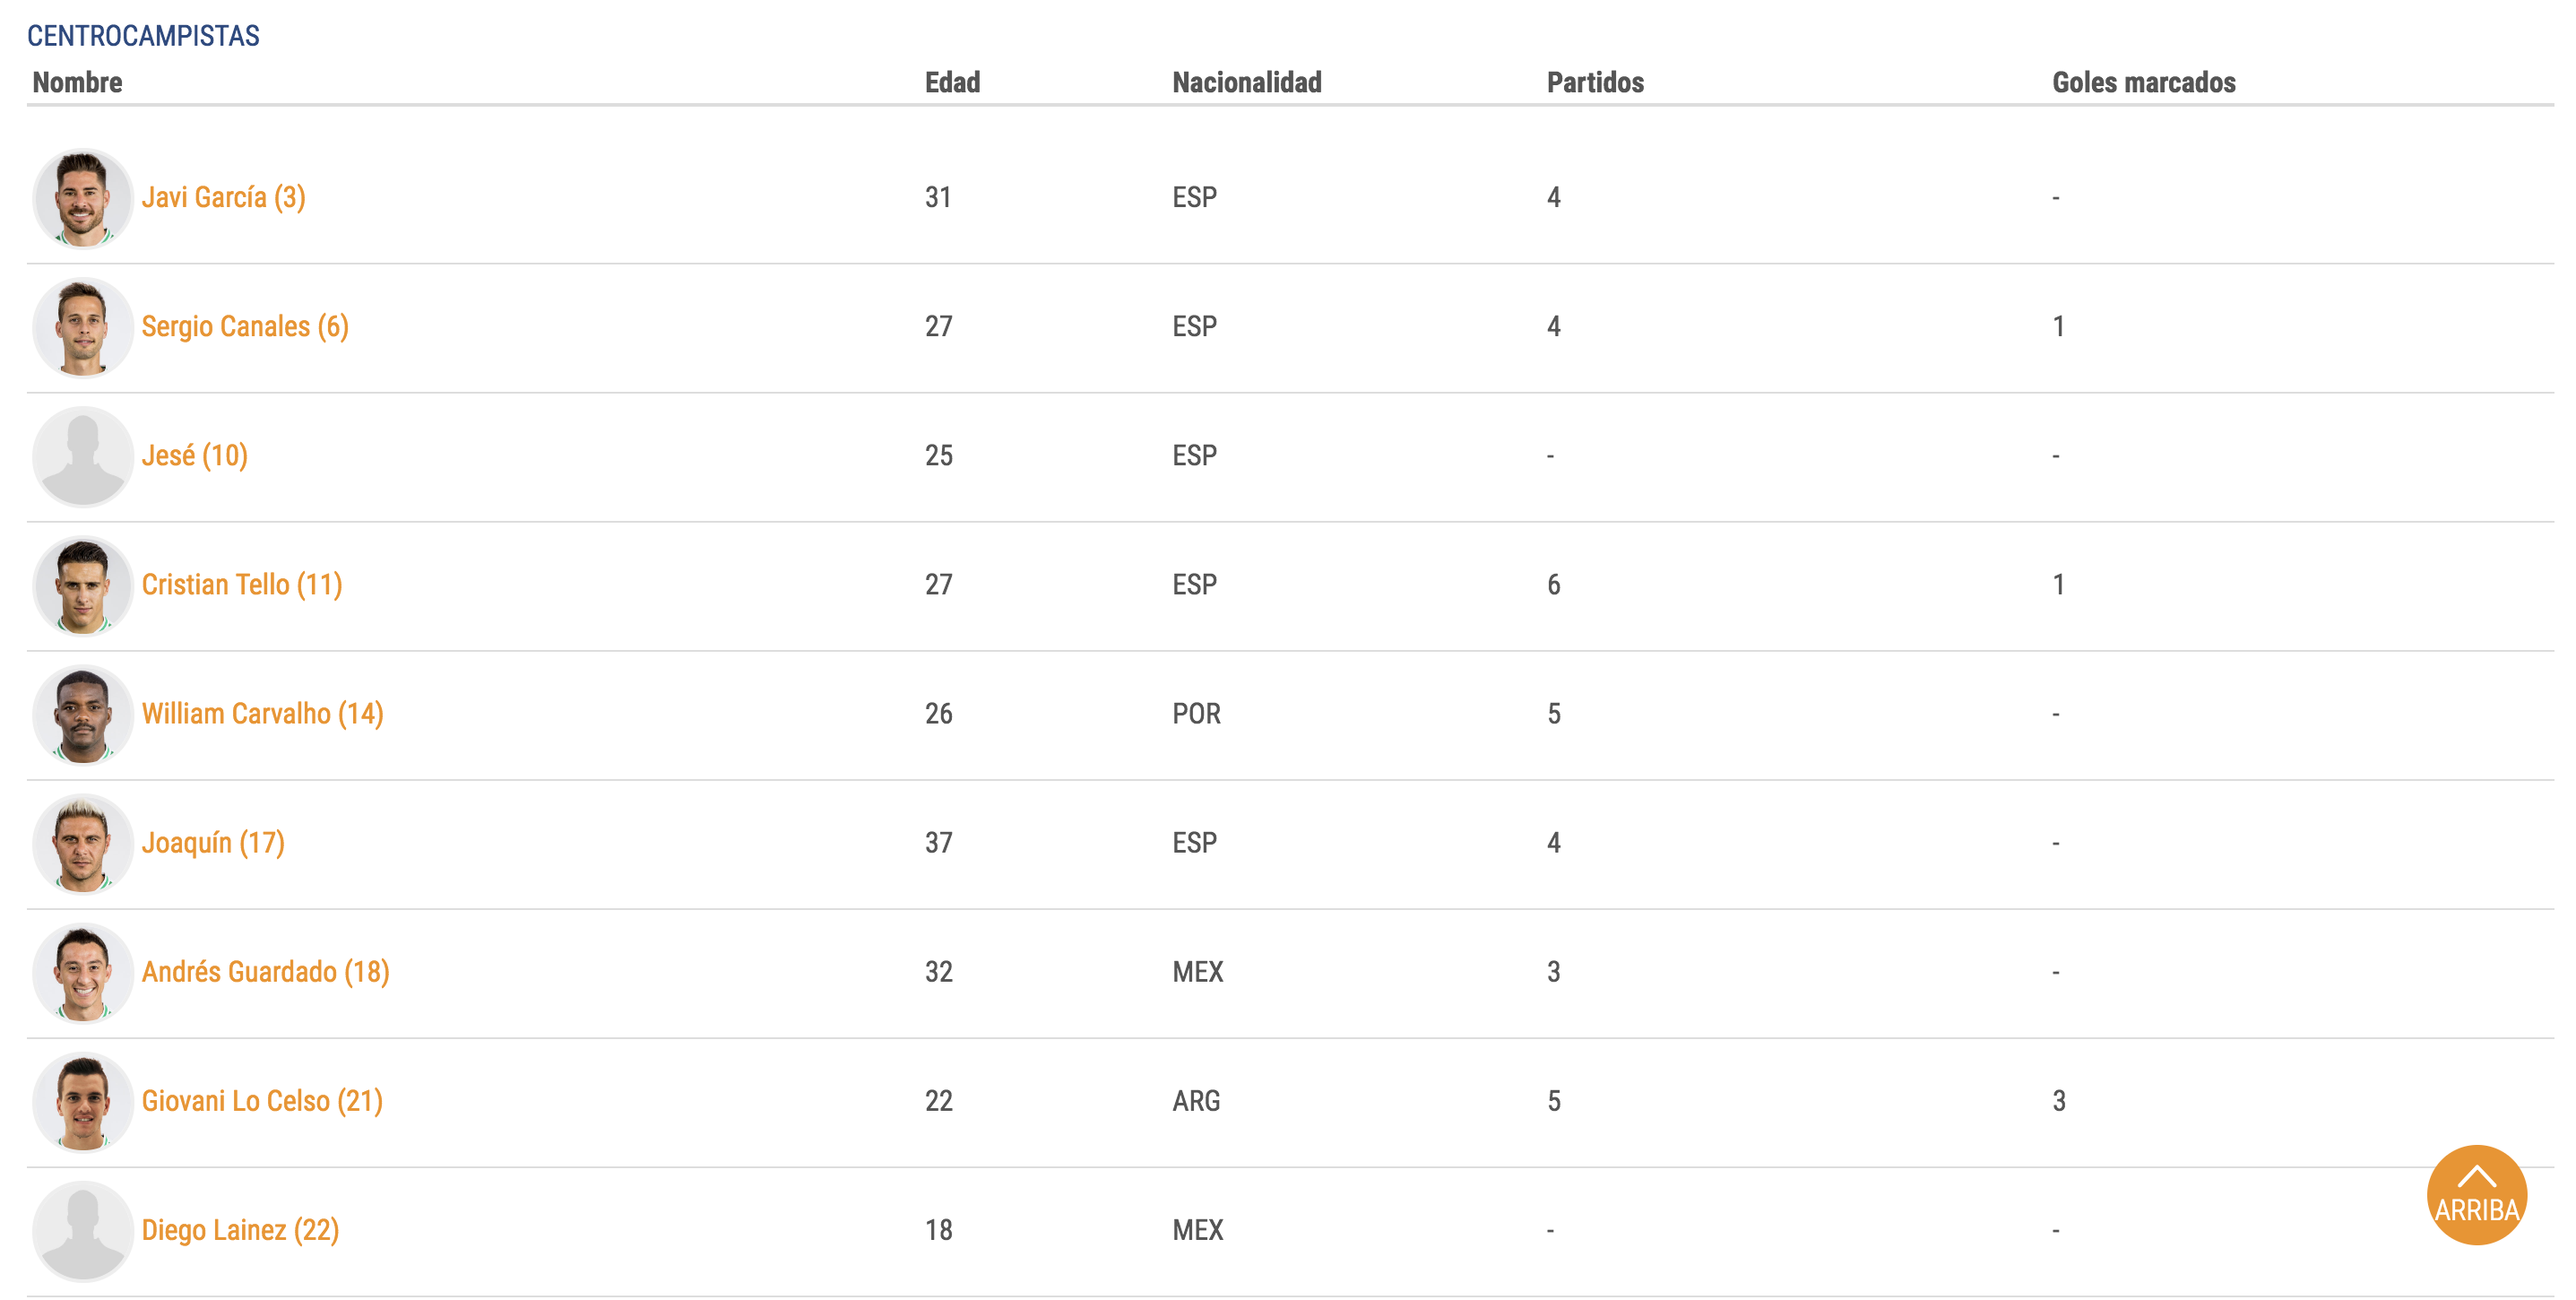Open Joaquín's player photo
Viewport: 2576px width, 1300px height.
tap(83, 843)
